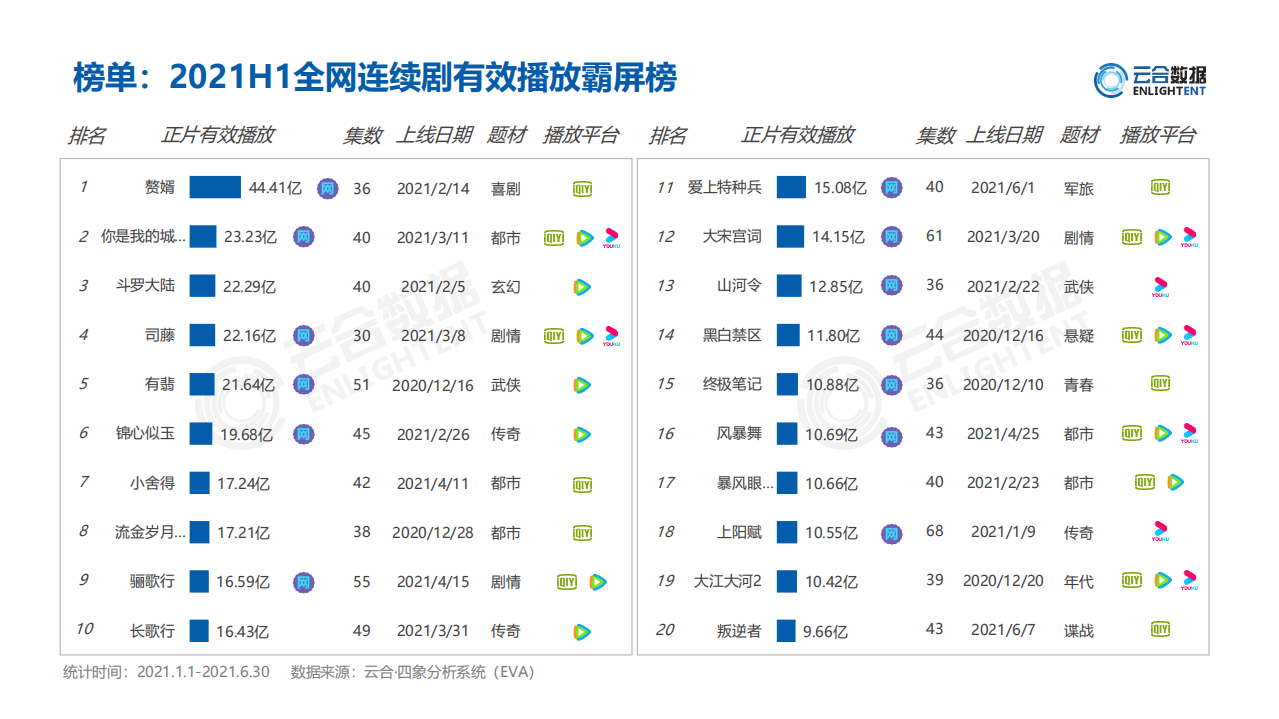Toggle the 网 badge next to 赘婿

[327, 187]
